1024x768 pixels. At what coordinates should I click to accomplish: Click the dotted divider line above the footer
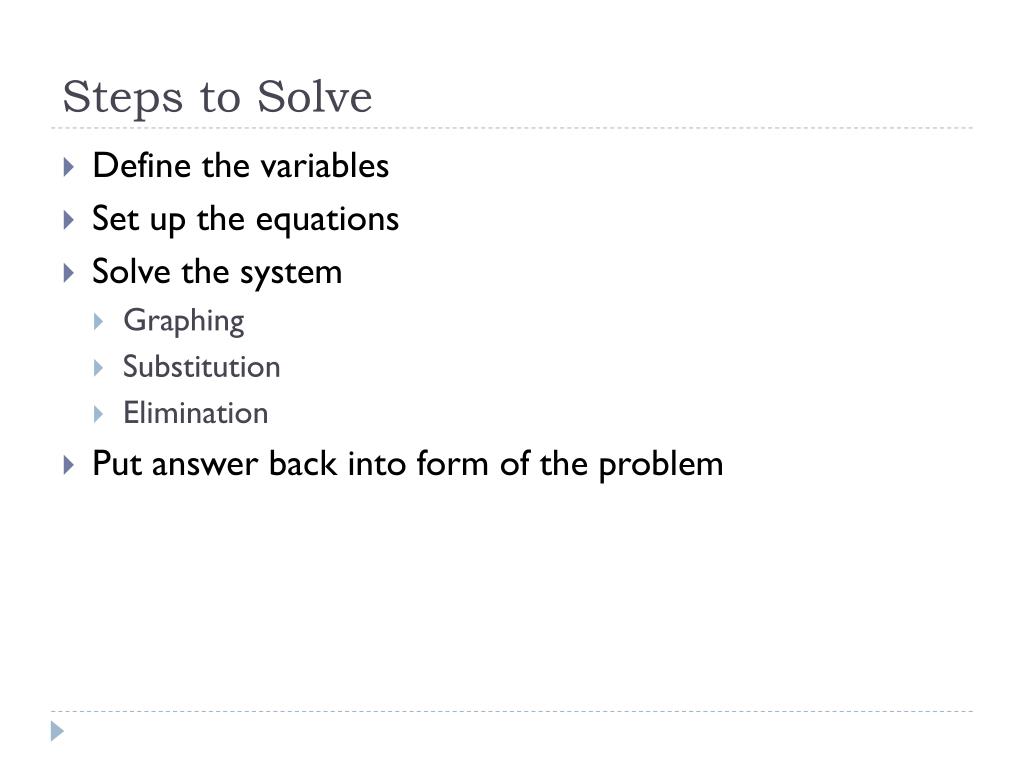click(512, 711)
